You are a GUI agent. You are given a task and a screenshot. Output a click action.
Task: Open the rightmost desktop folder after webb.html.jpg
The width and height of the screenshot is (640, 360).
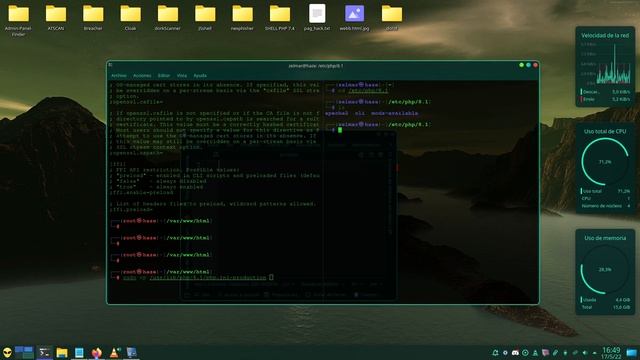(x=392, y=18)
